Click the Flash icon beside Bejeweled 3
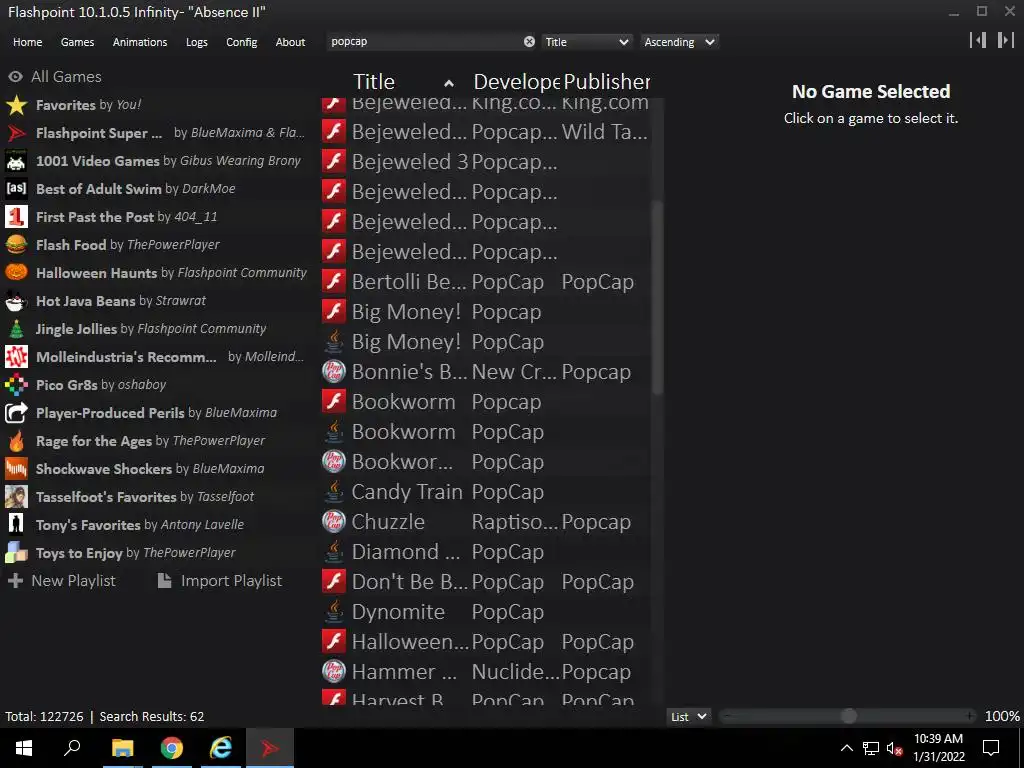 pyautogui.click(x=334, y=161)
